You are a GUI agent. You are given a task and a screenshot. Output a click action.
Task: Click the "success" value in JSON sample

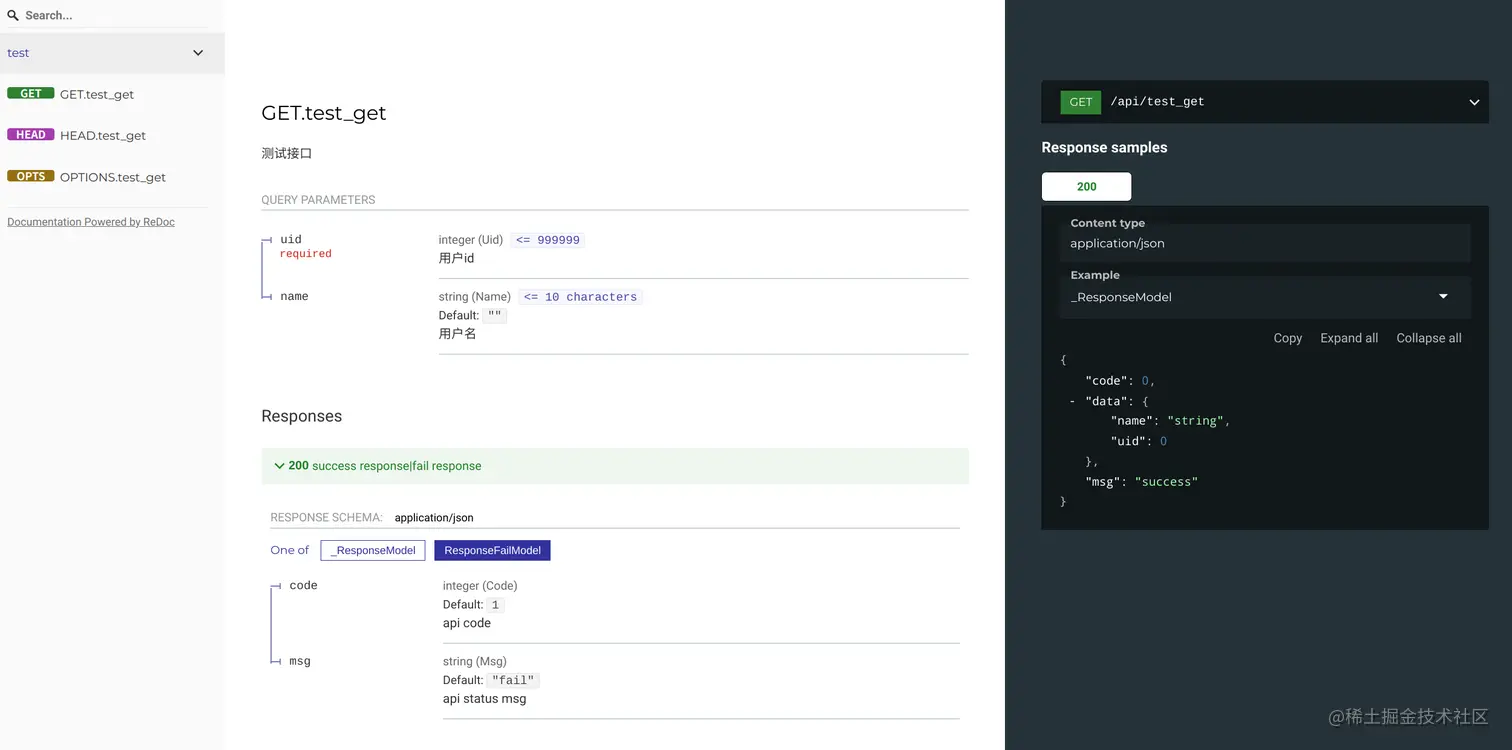tap(1166, 482)
